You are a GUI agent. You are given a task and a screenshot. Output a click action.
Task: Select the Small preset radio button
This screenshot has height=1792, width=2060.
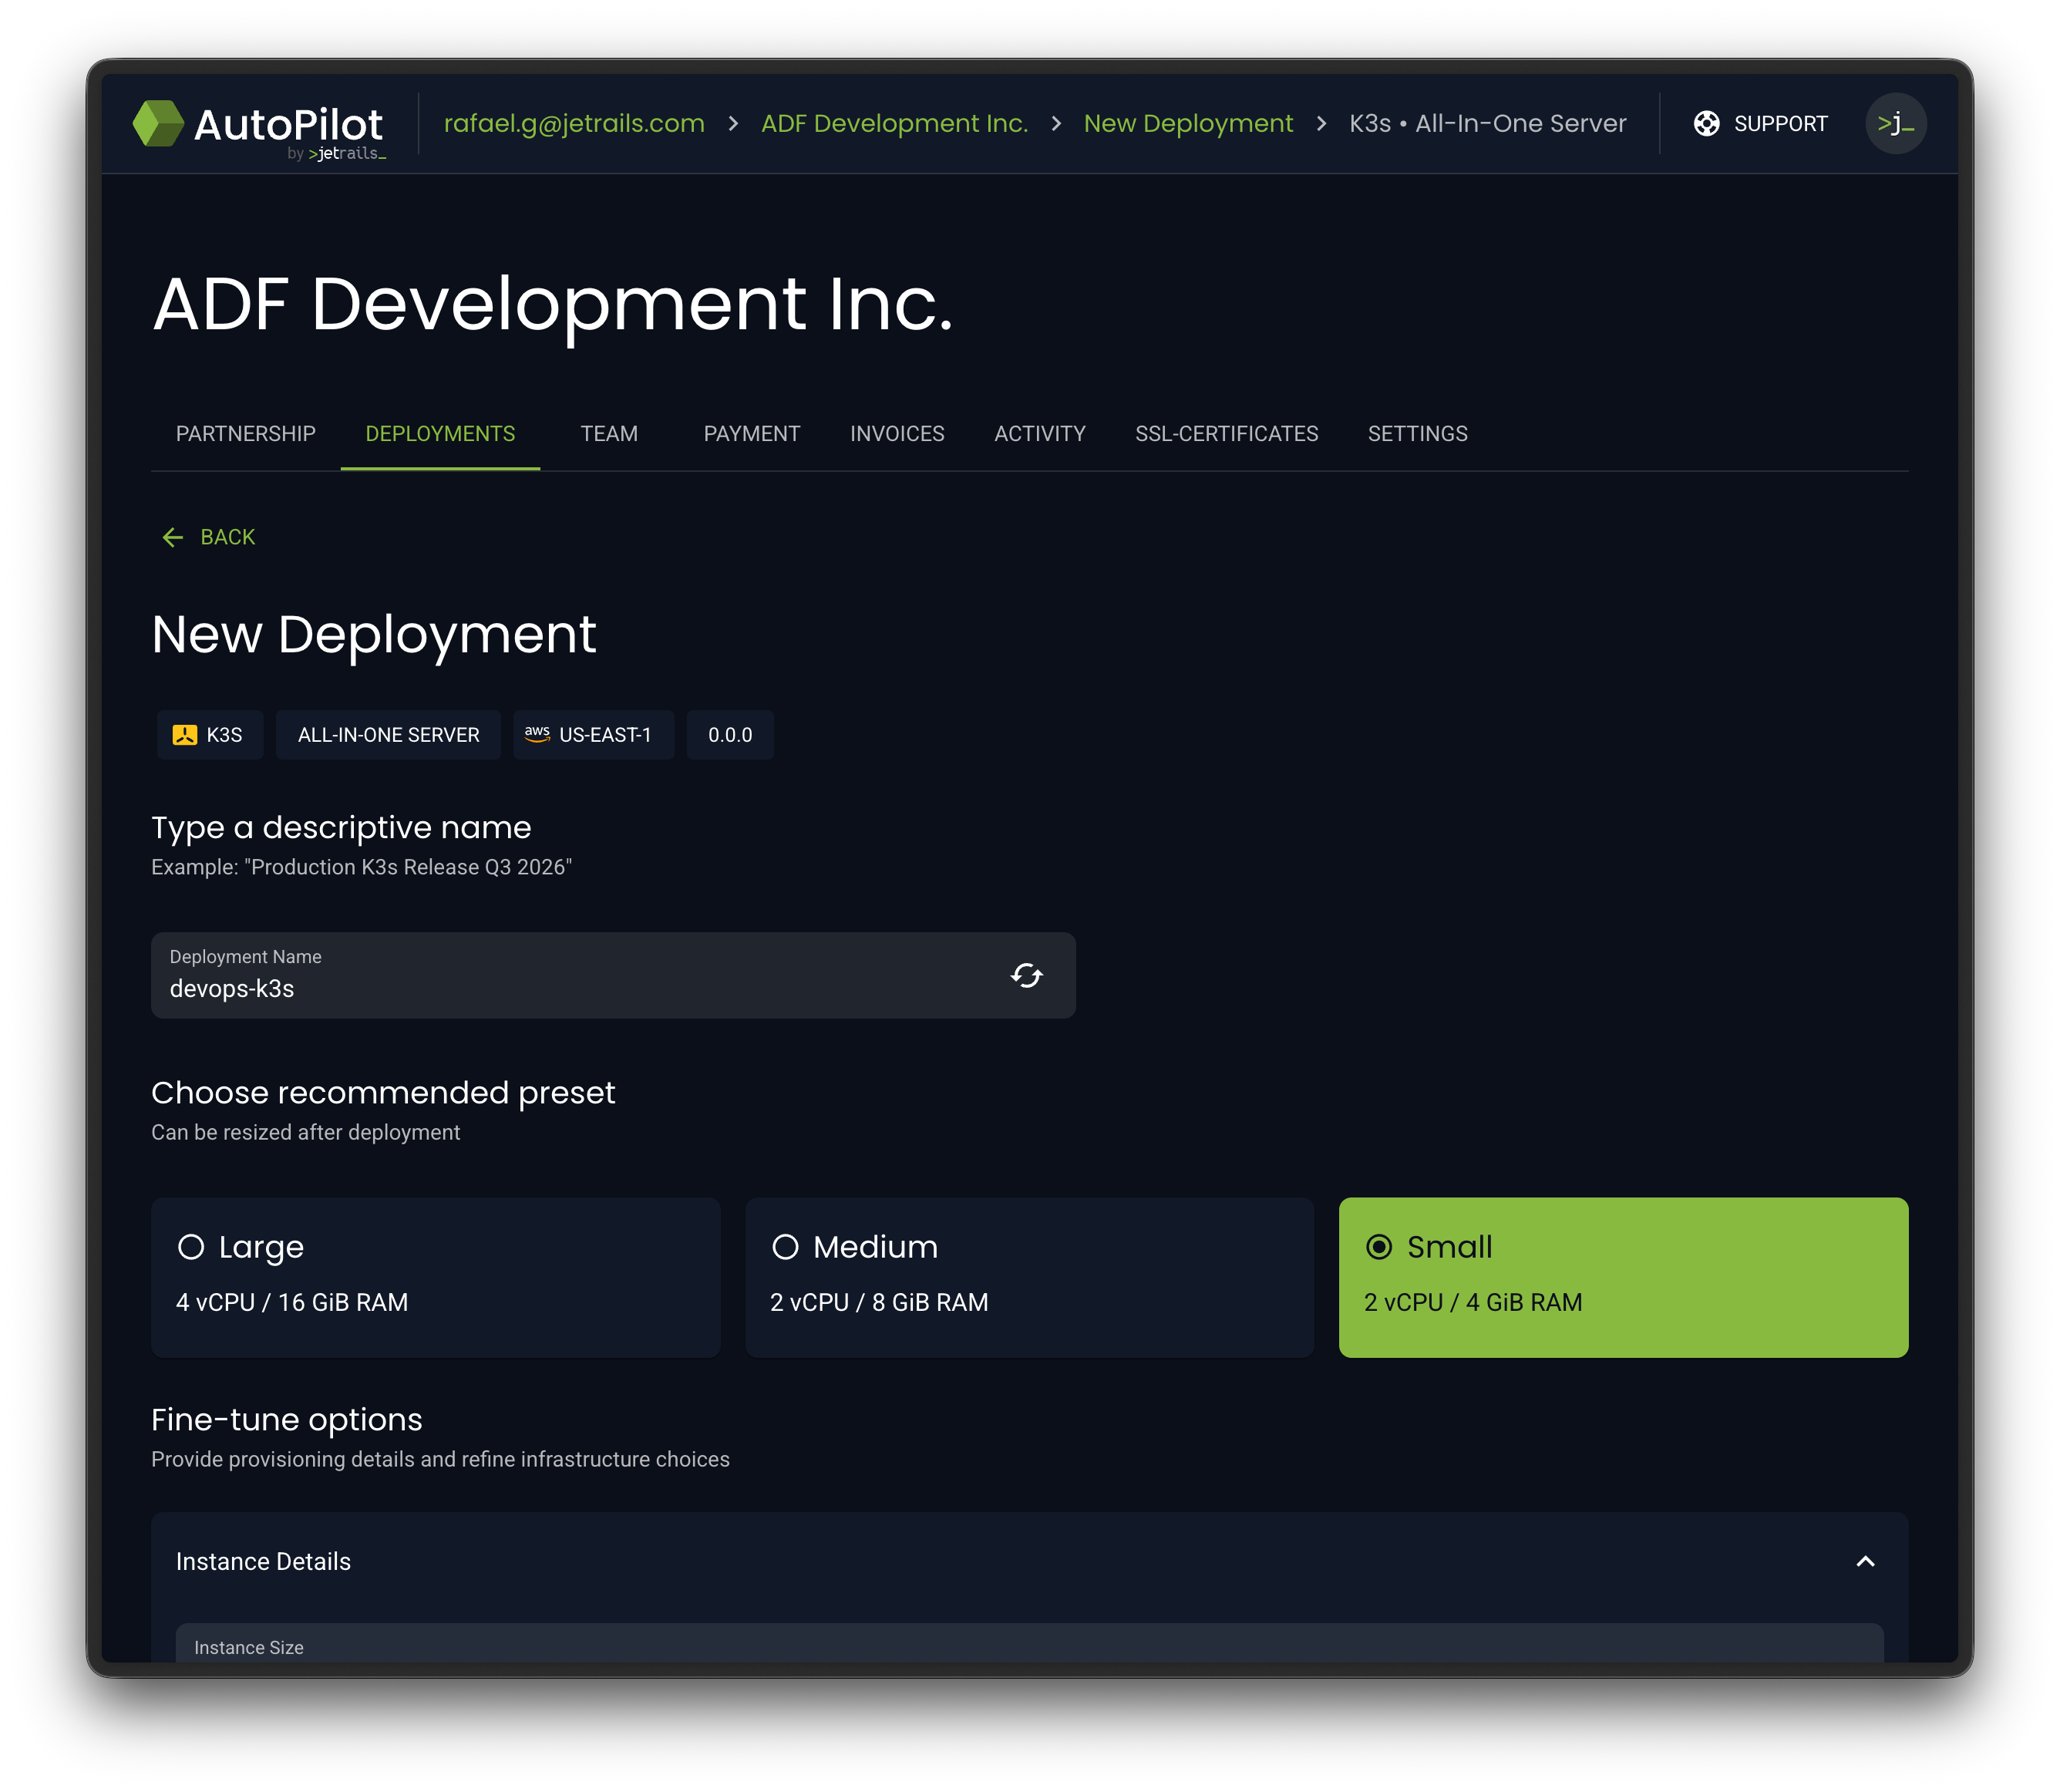tap(1379, 1247)
